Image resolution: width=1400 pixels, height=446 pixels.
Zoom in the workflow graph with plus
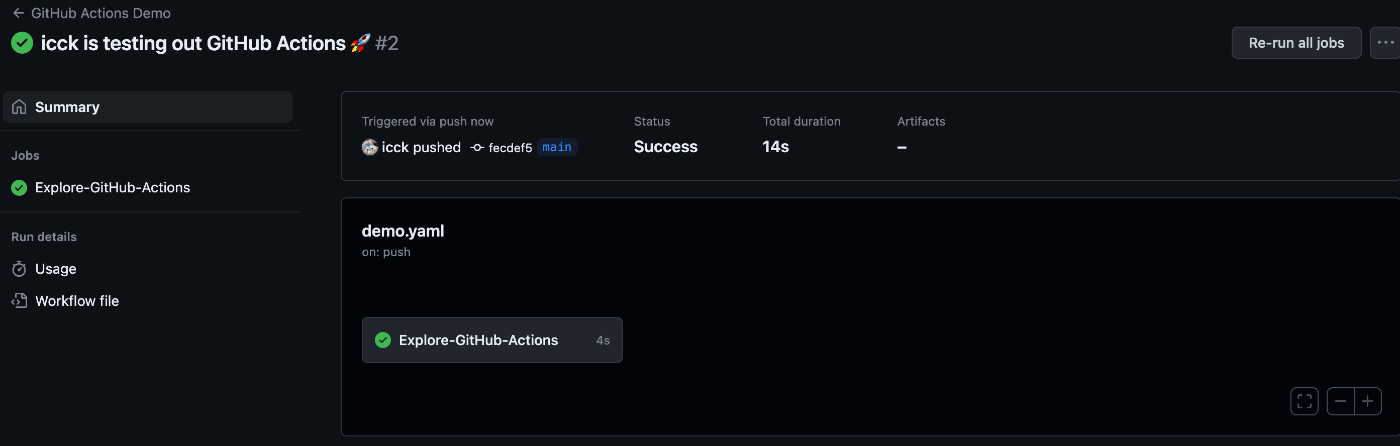click(1368, 401)
